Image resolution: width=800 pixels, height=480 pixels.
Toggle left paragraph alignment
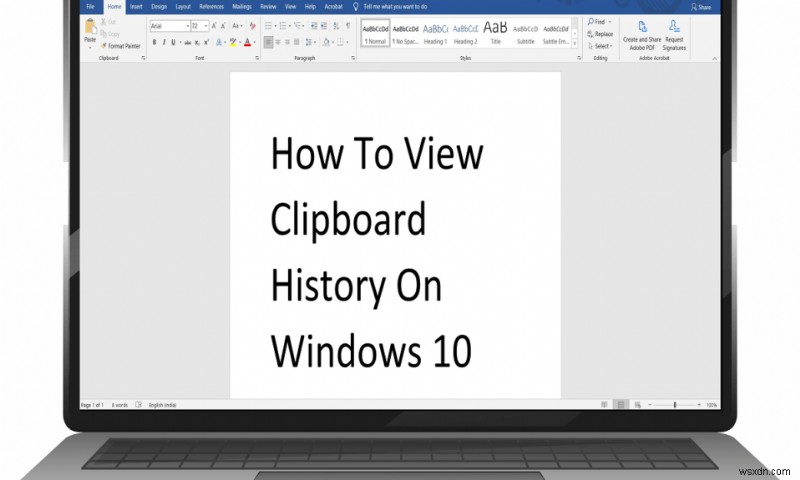coord(268,42)
